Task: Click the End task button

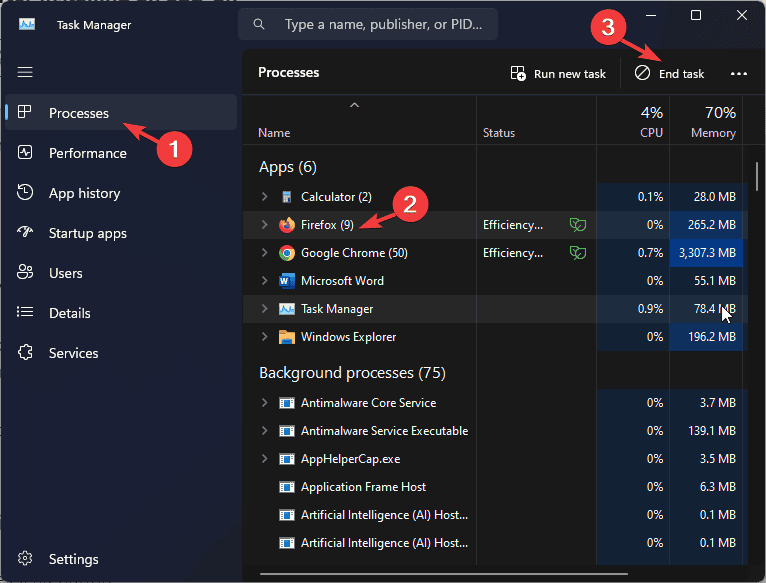Action: (x=670, y=74)
